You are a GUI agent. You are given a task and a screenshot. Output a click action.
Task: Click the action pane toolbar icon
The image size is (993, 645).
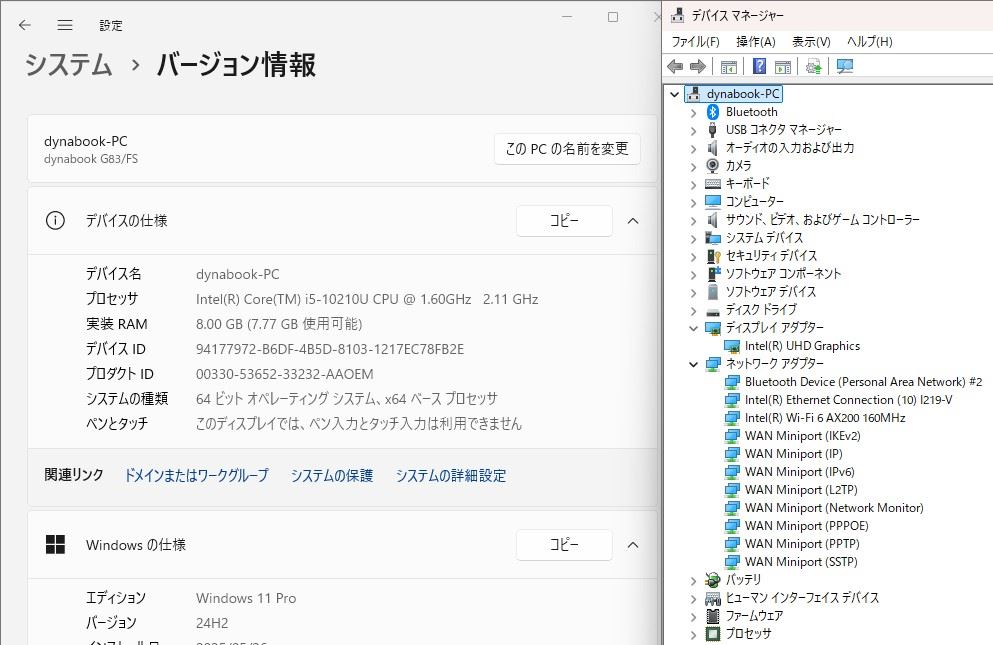[783, 67]
